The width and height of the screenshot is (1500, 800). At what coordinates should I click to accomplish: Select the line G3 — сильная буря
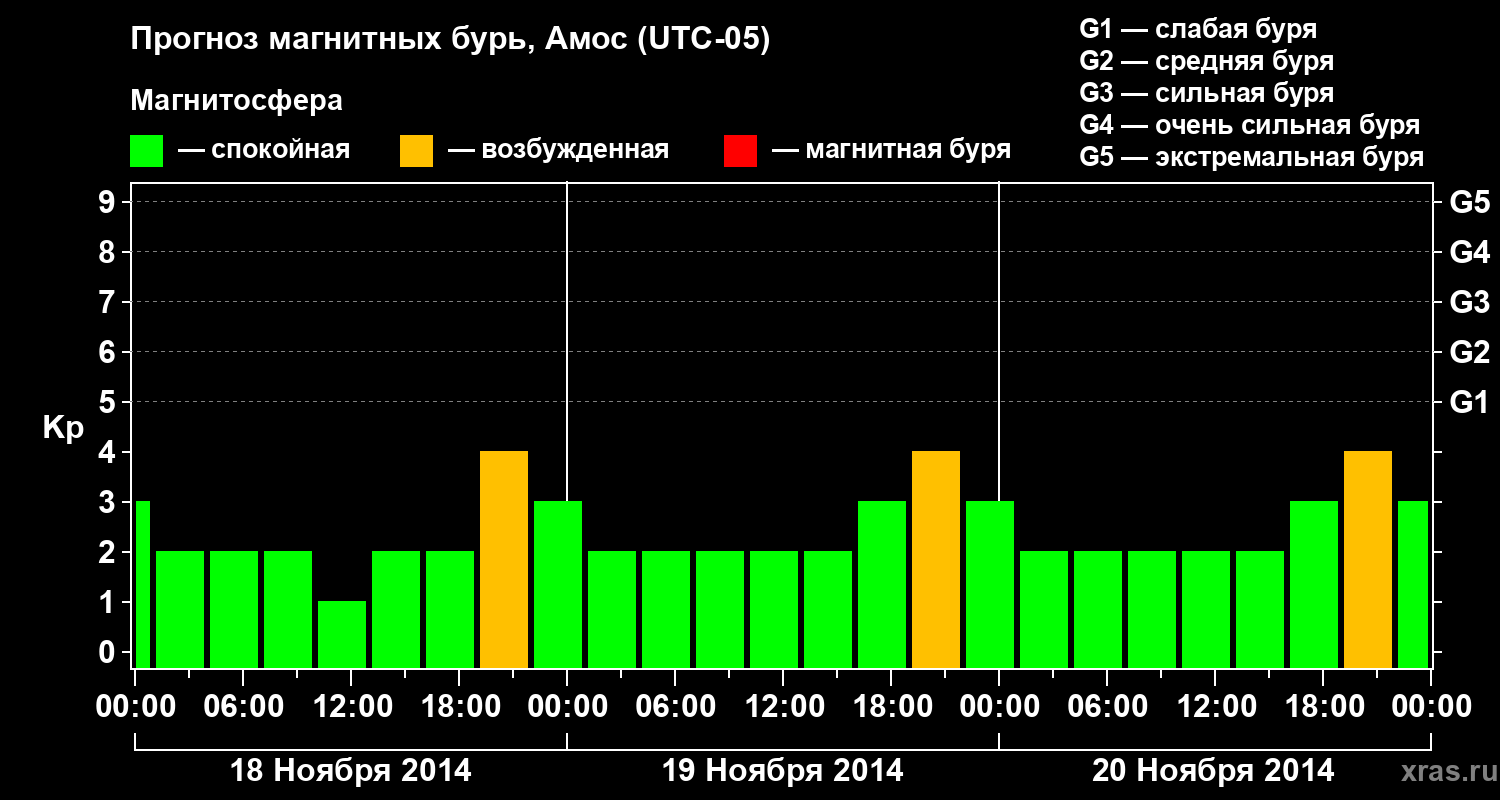click(1206, 93)
